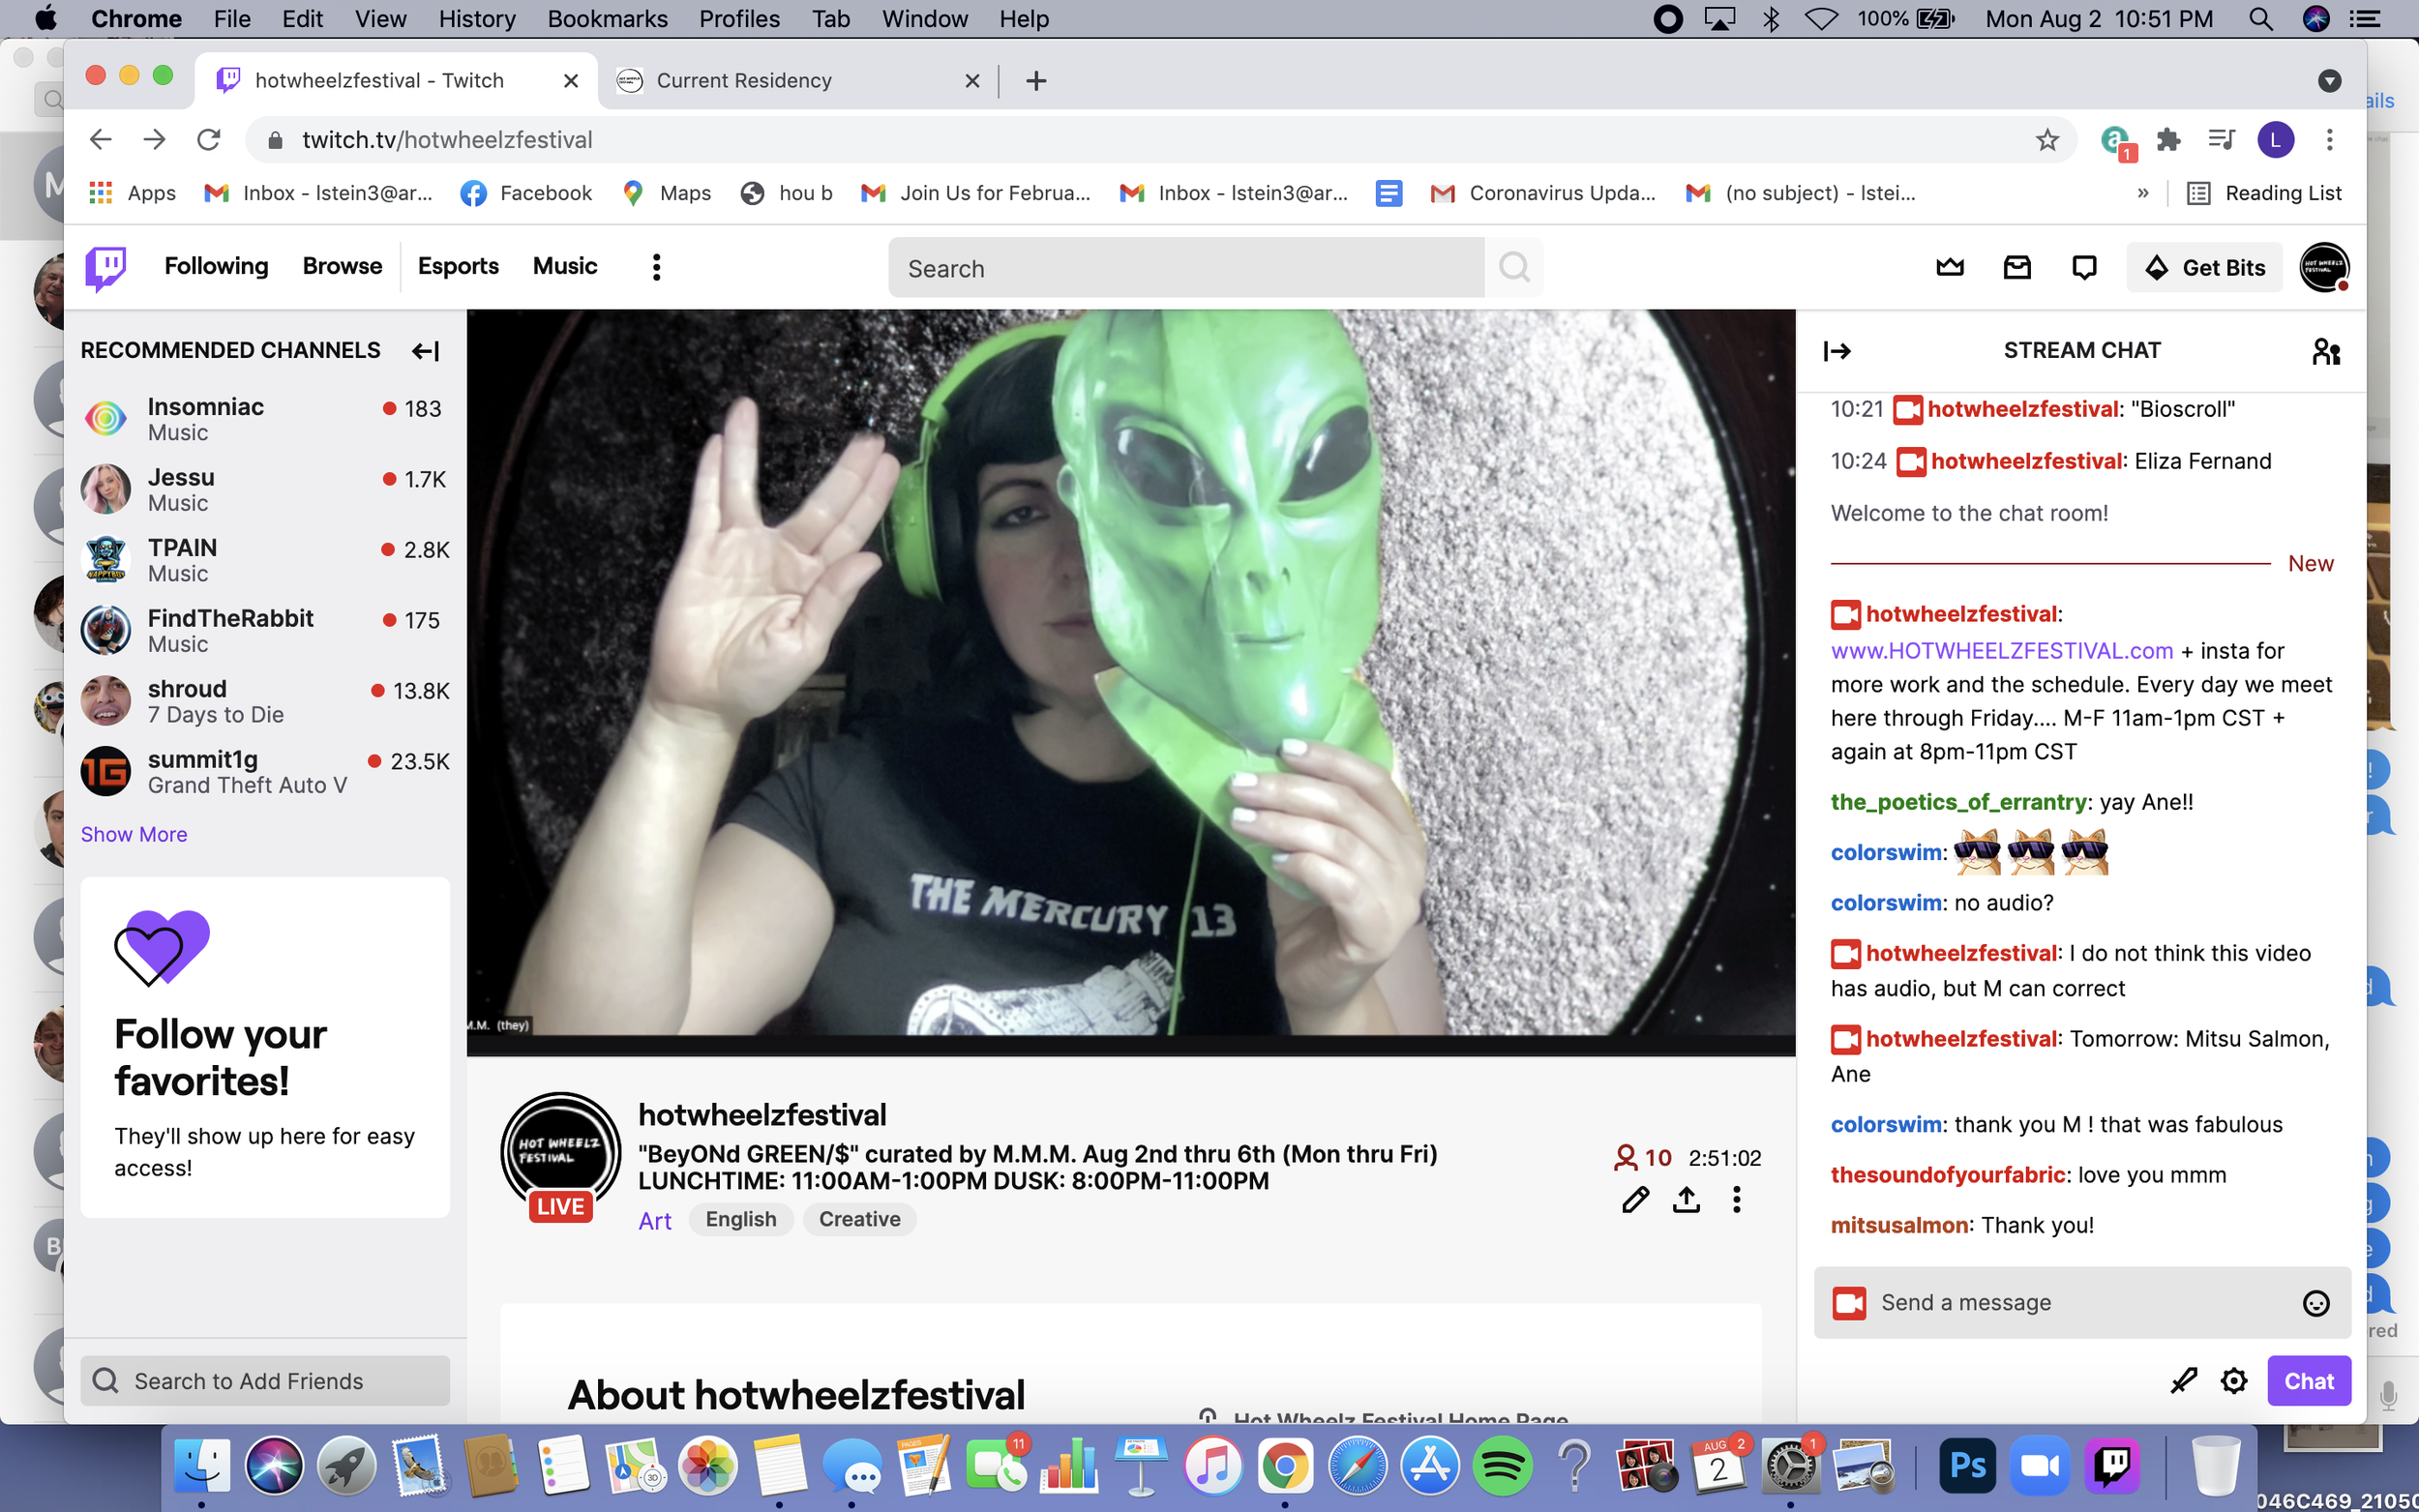Open the more navigation three-dot menu
This screenshot has width=2419, height=1512.
tap(656, 267)
